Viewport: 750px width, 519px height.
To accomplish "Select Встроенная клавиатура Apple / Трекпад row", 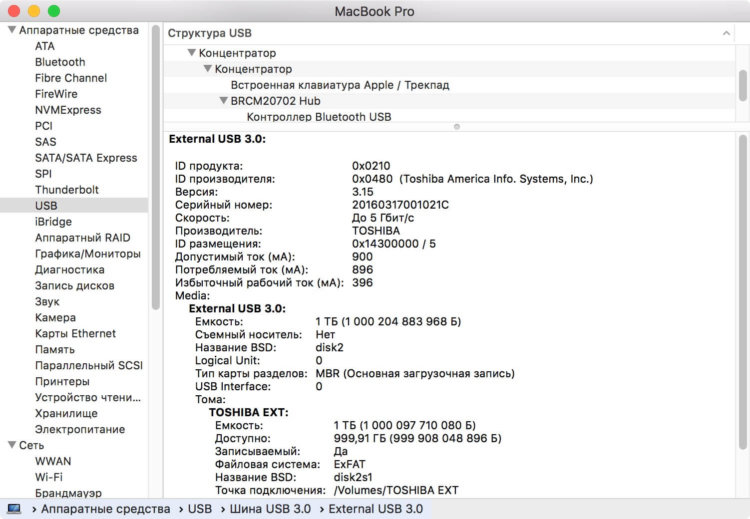I will point(339,85).
